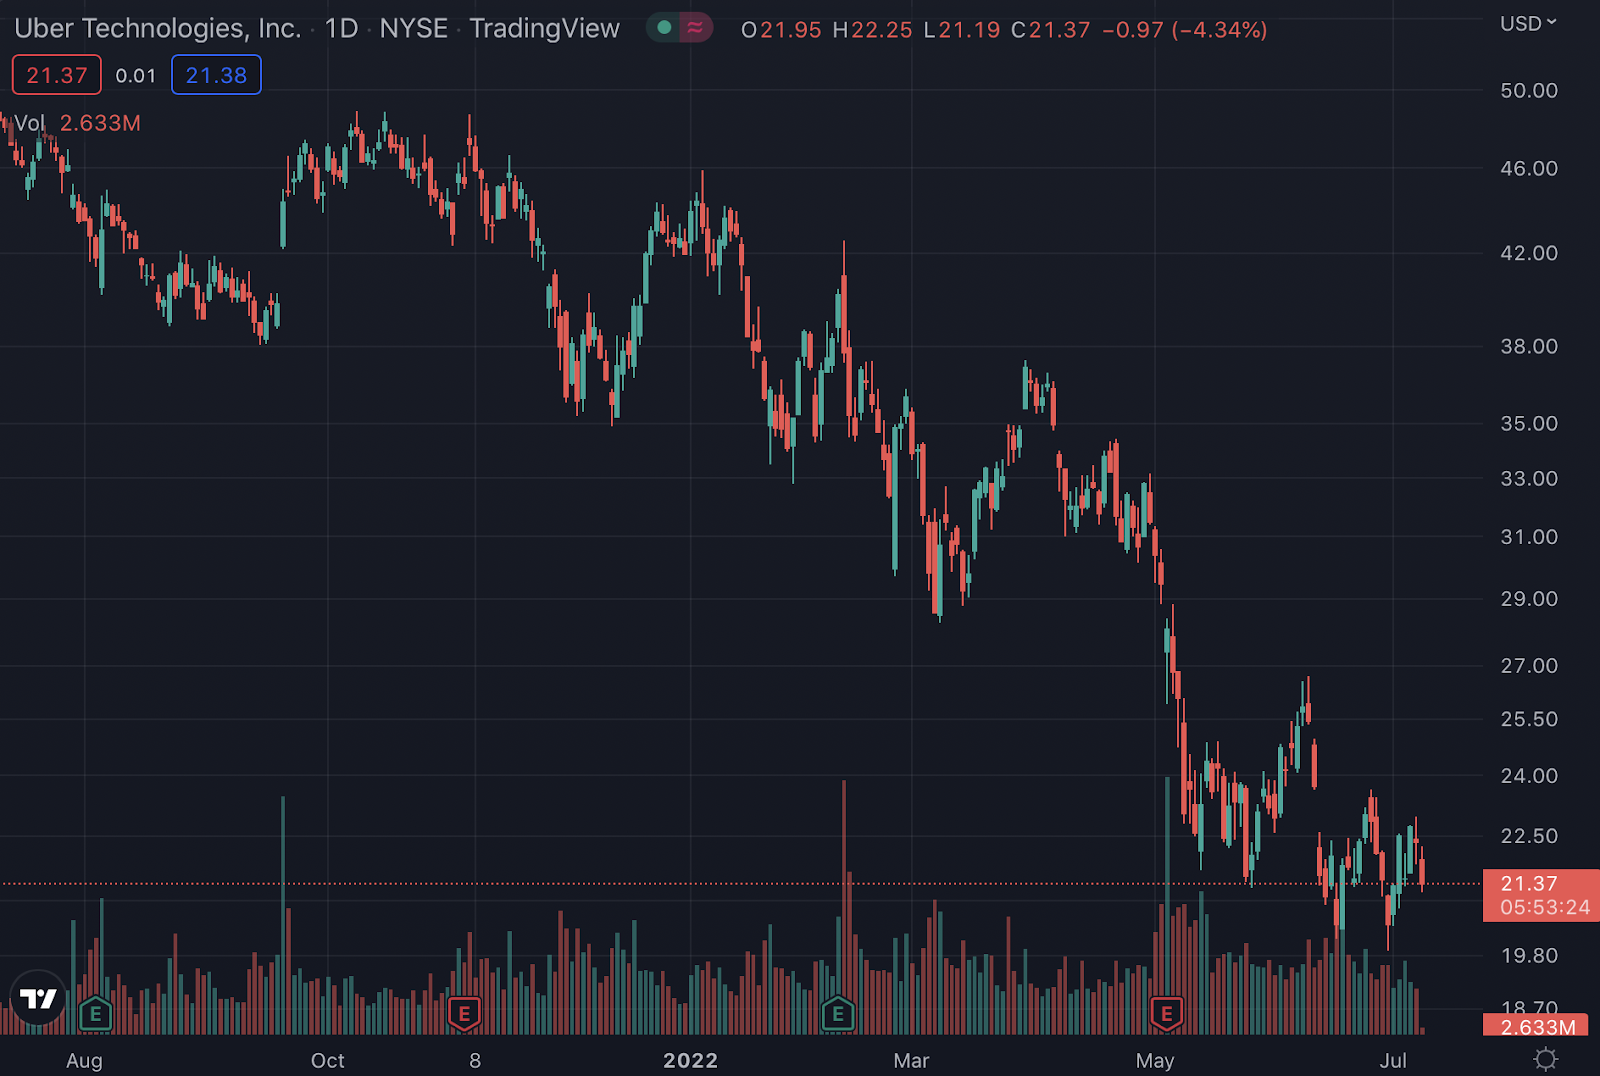Select the 1D interval label

click(x=341, y=28)
